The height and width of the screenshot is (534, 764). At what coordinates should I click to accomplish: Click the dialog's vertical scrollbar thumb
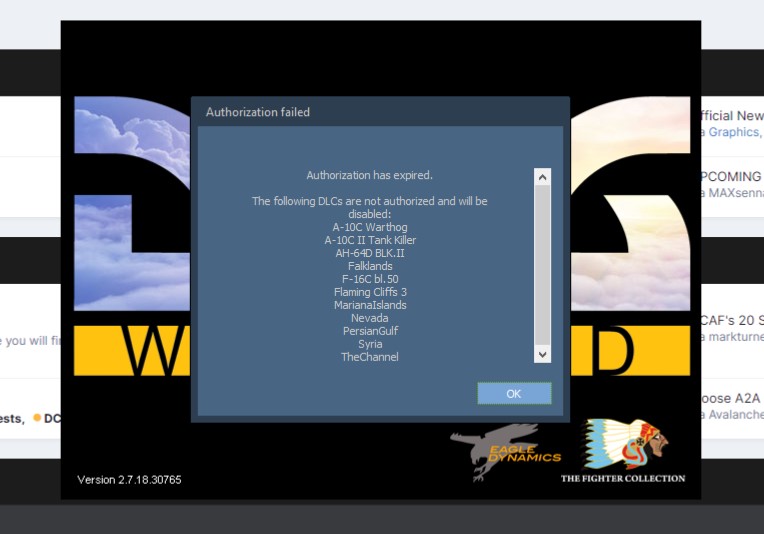coord(542,266)
